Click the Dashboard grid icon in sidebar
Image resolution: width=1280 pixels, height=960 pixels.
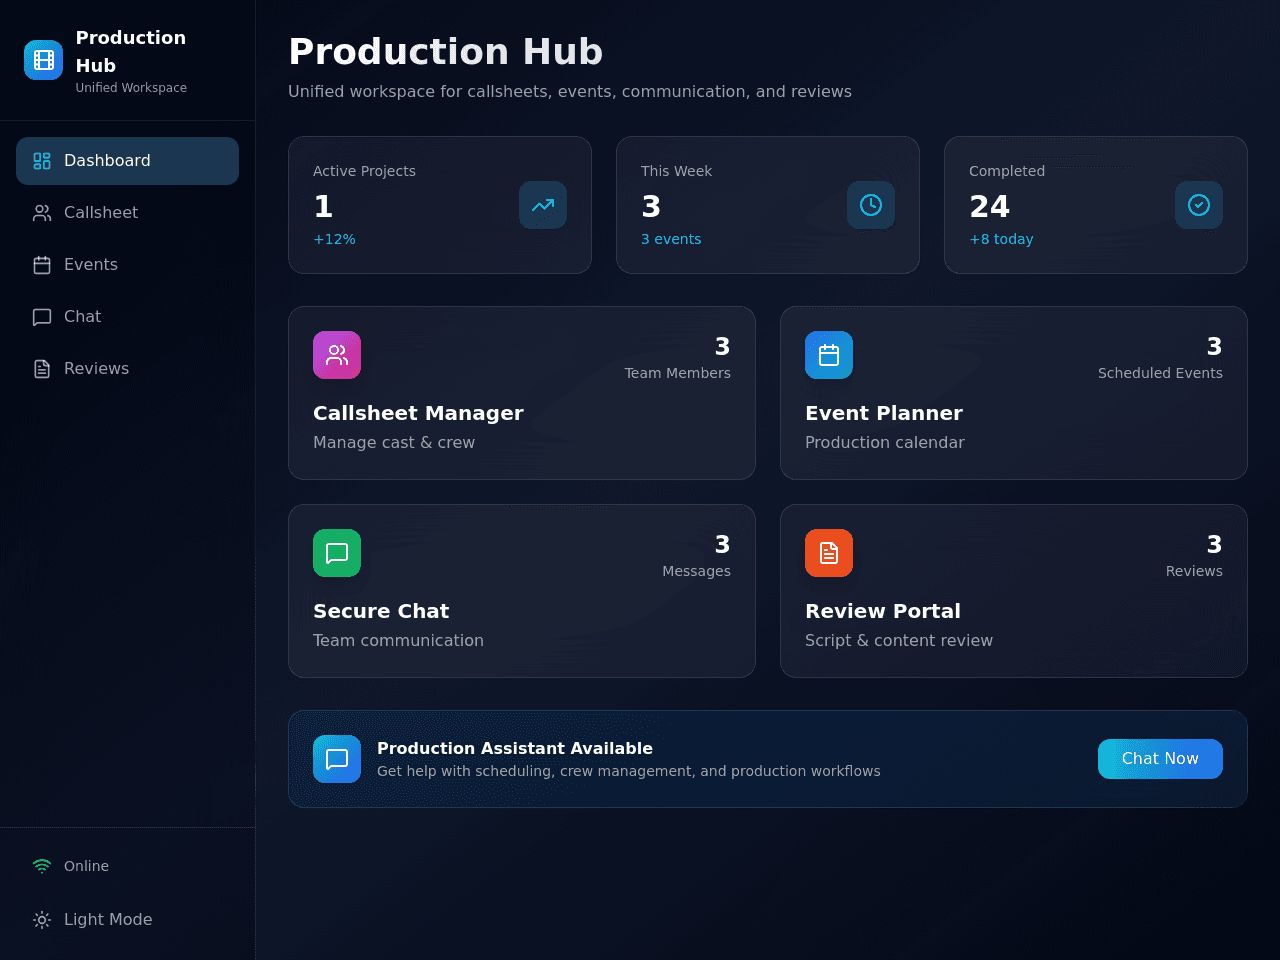pos(42,161)
